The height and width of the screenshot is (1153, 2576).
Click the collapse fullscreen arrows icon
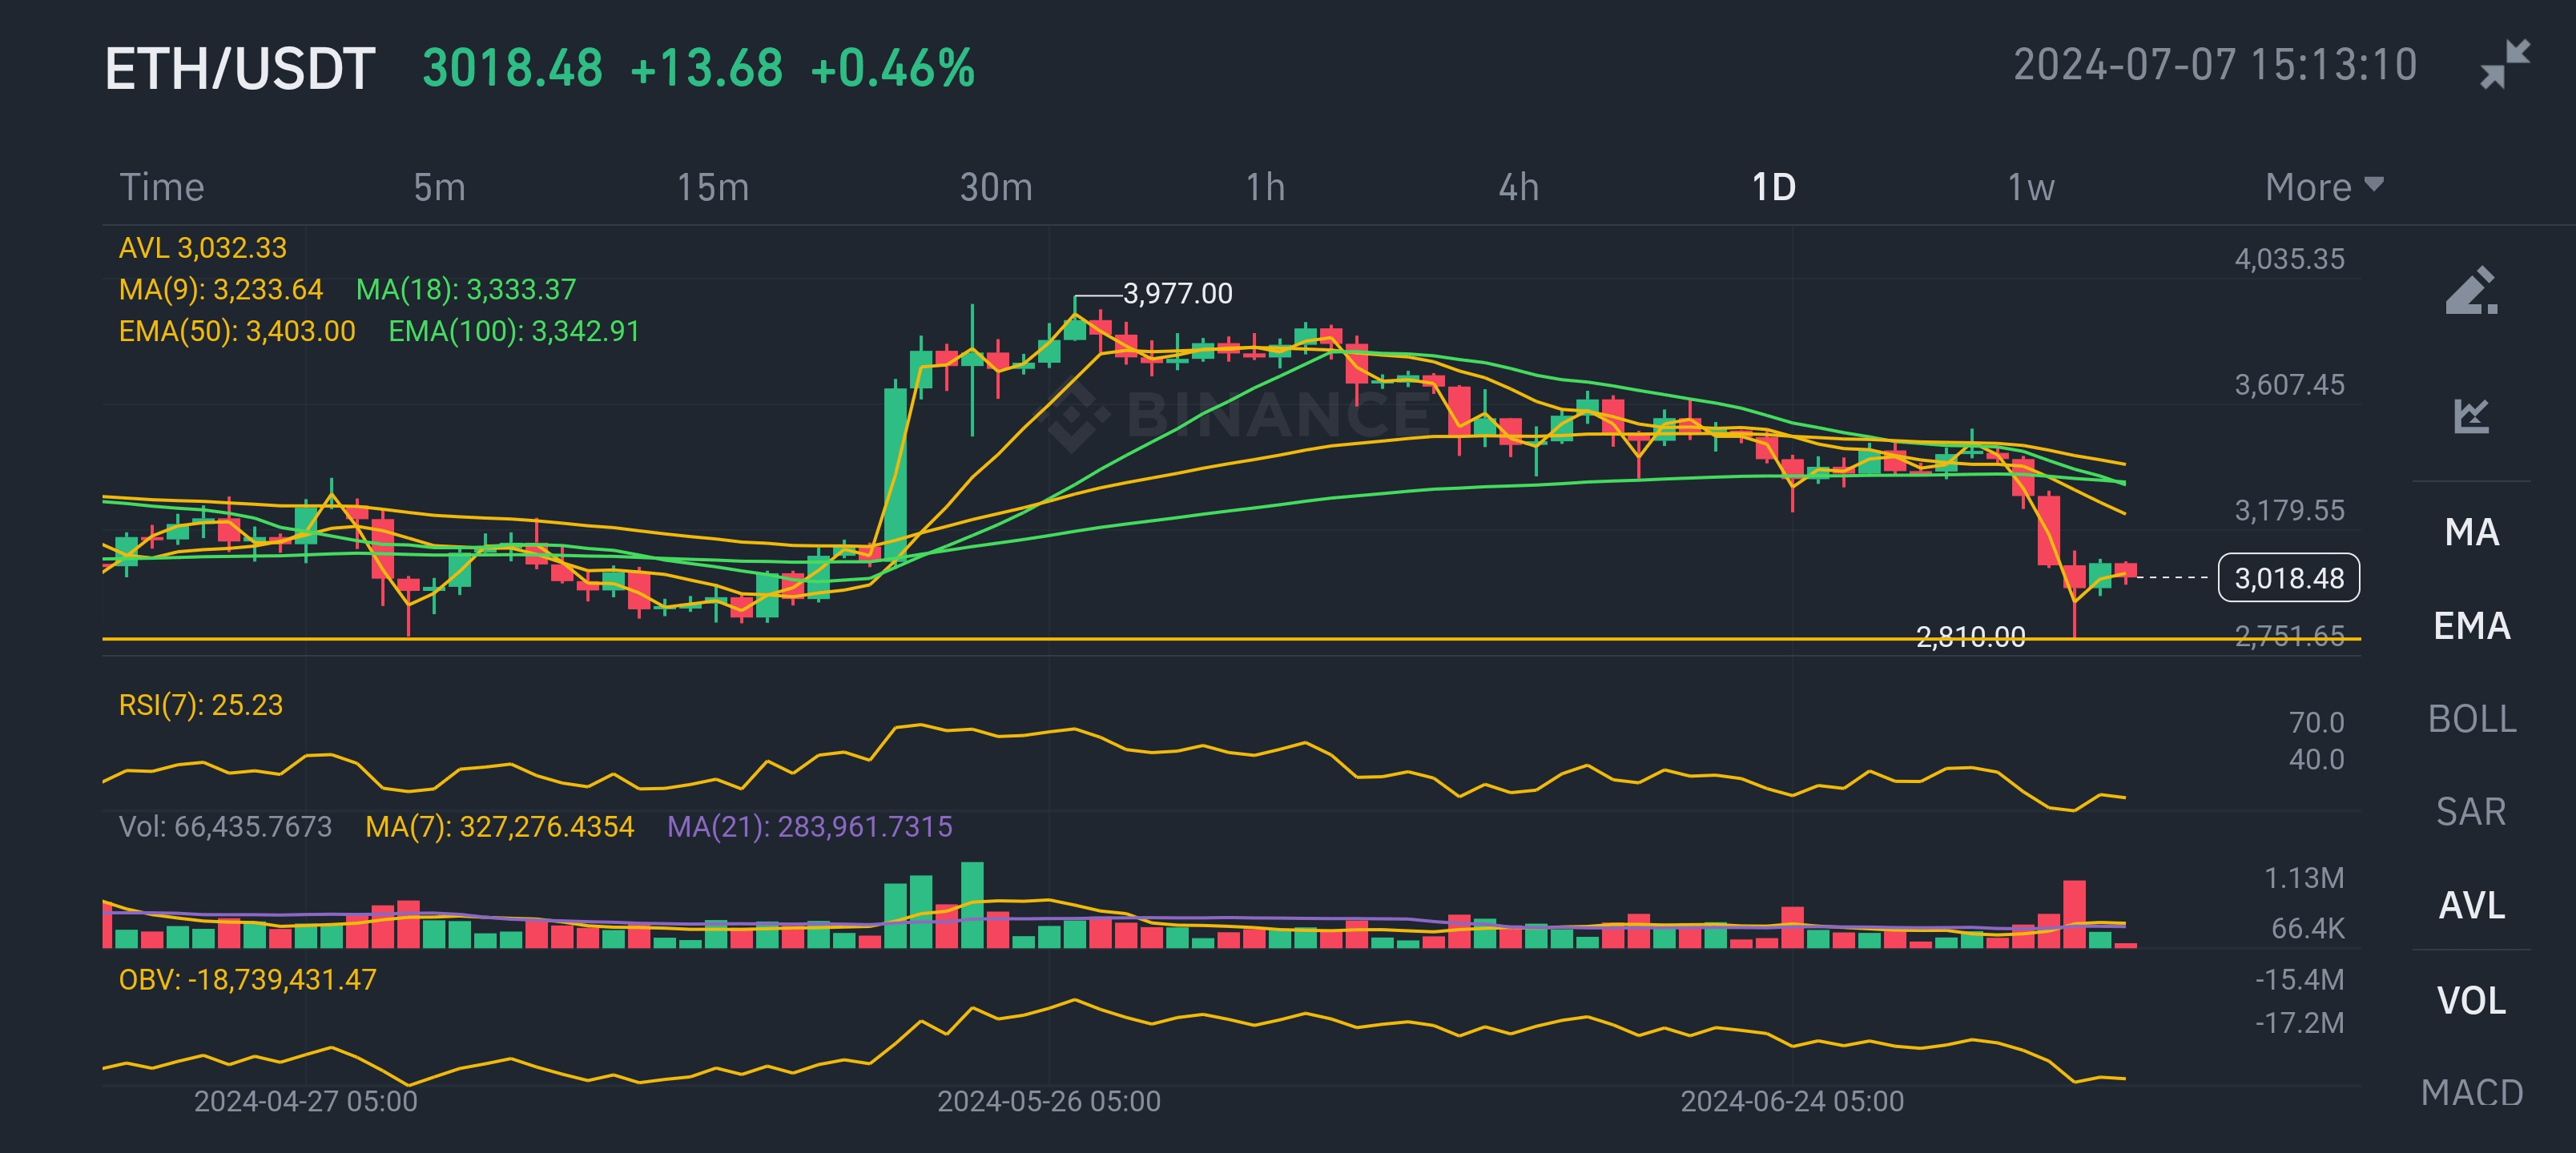(2505, 65)
